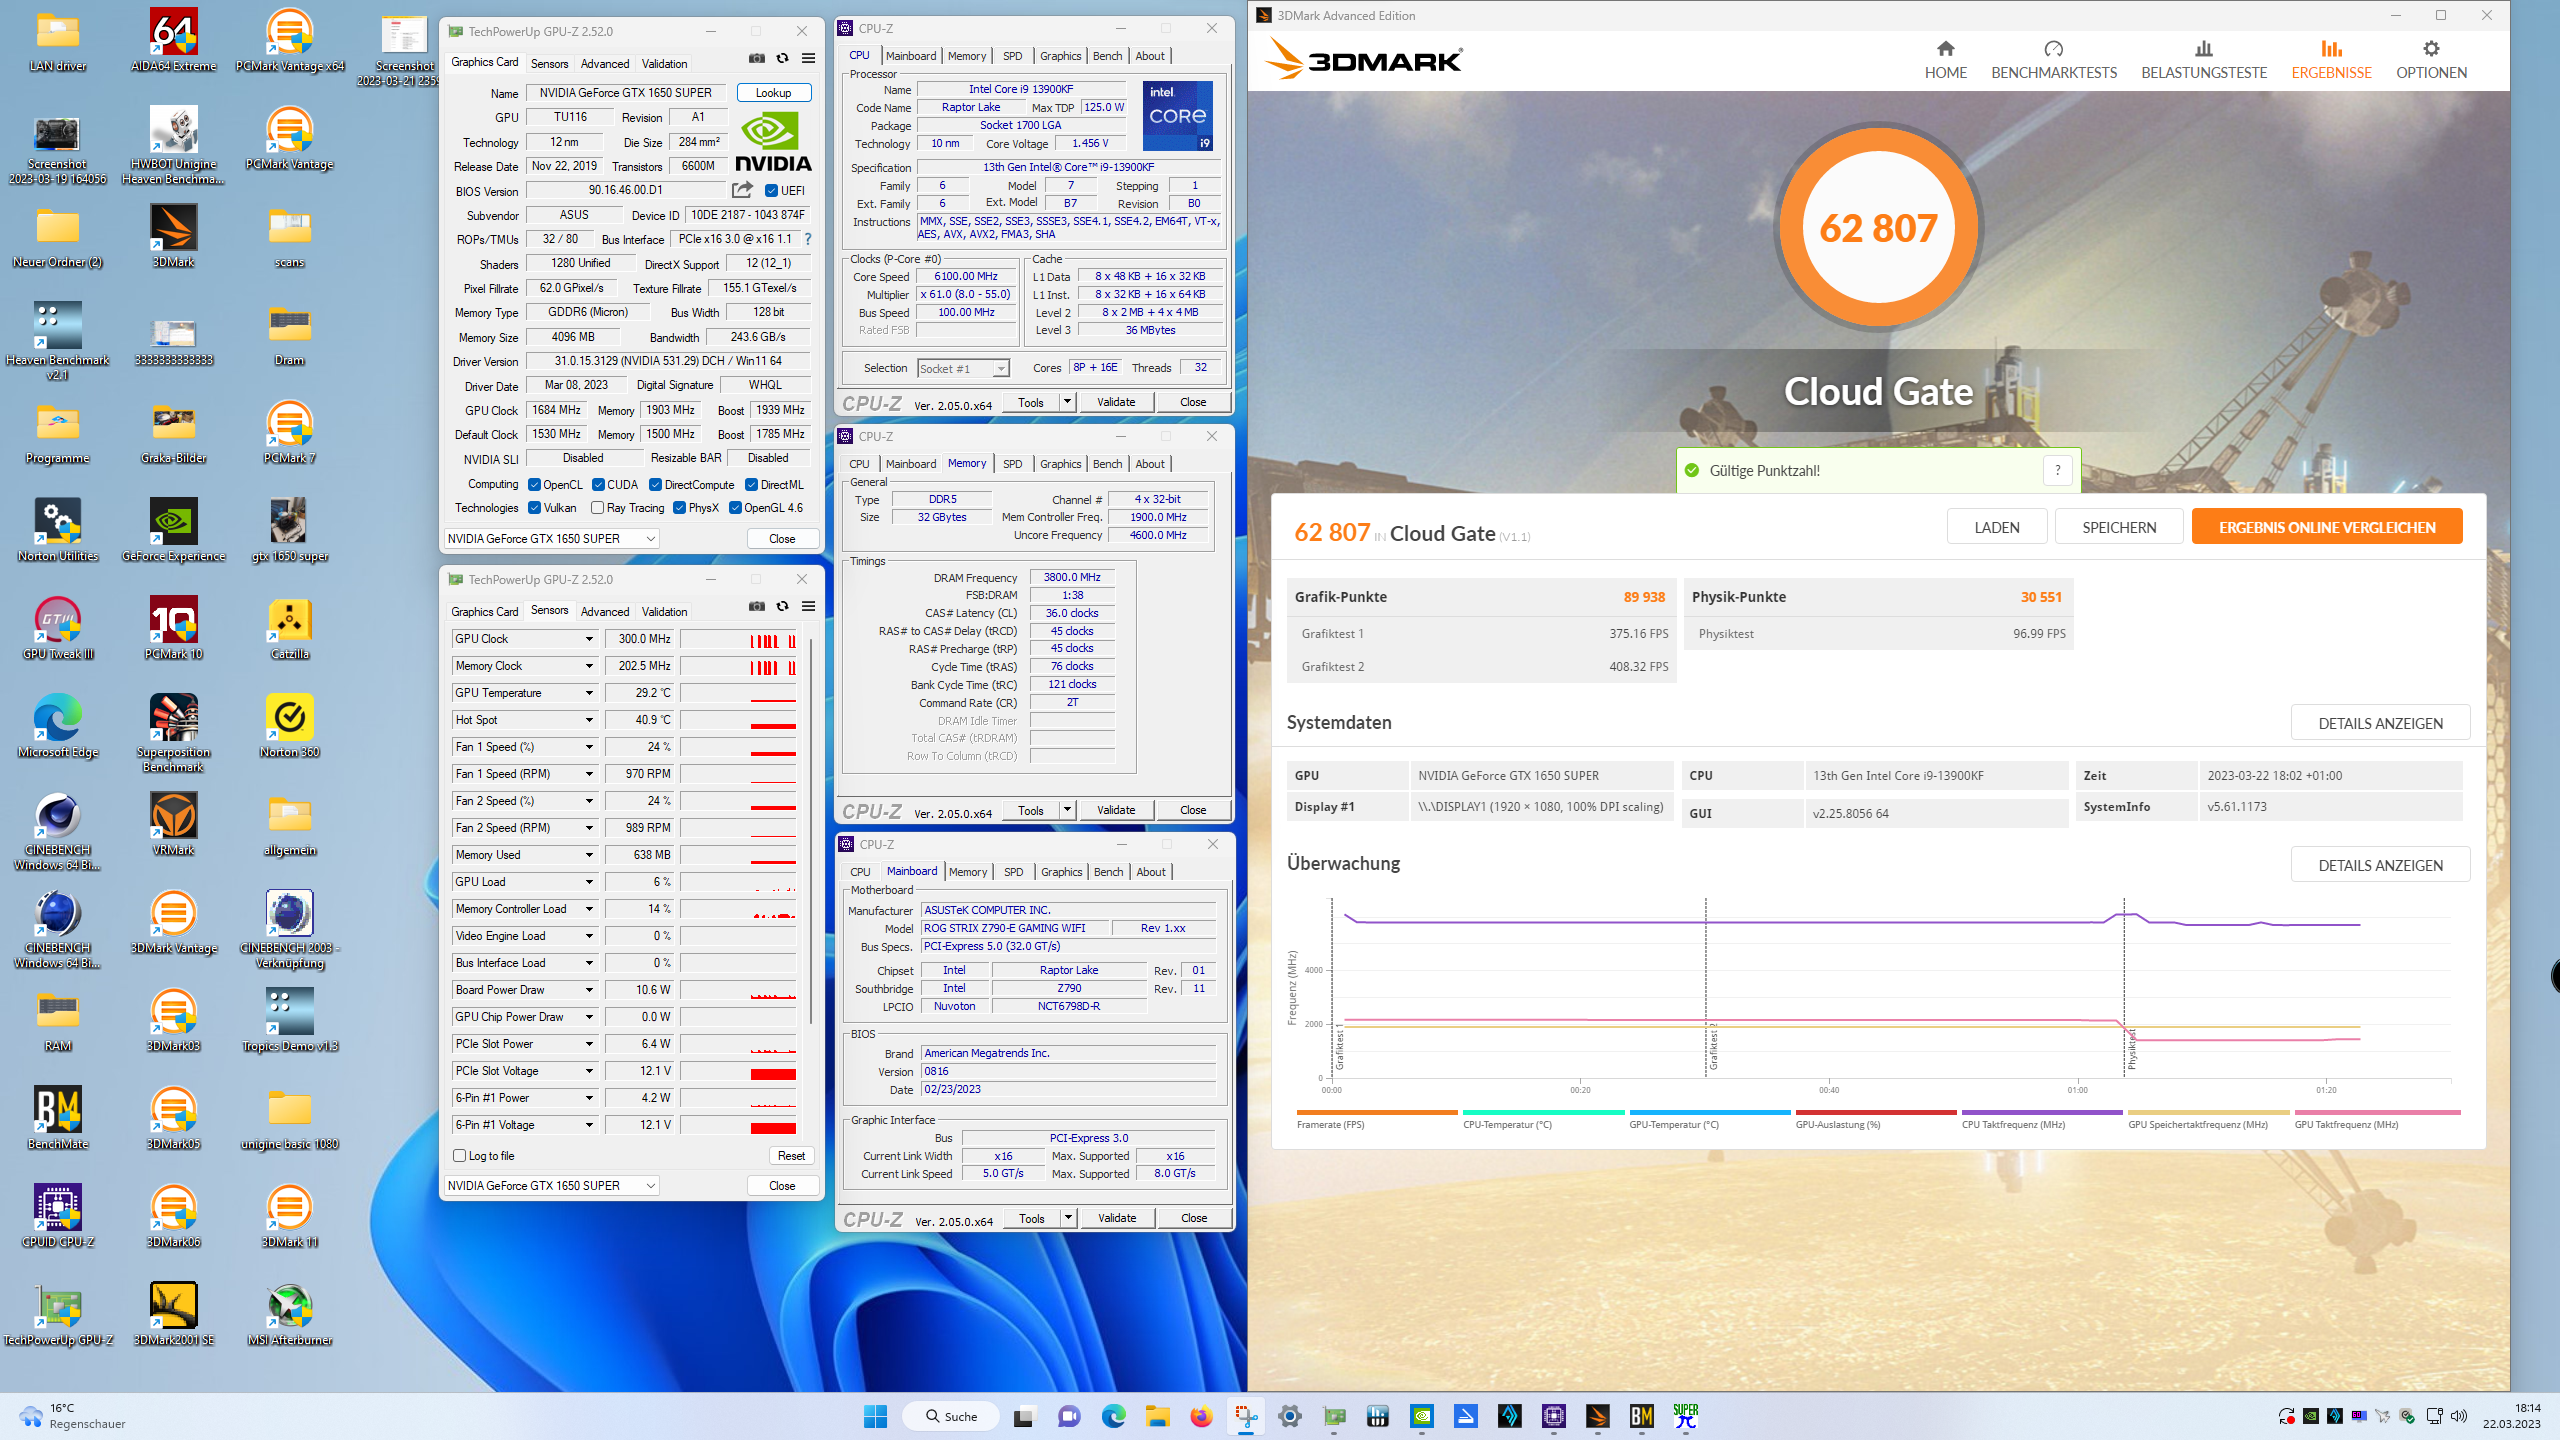Open hamburger menu in top GPU-Z window

(808, 59)
